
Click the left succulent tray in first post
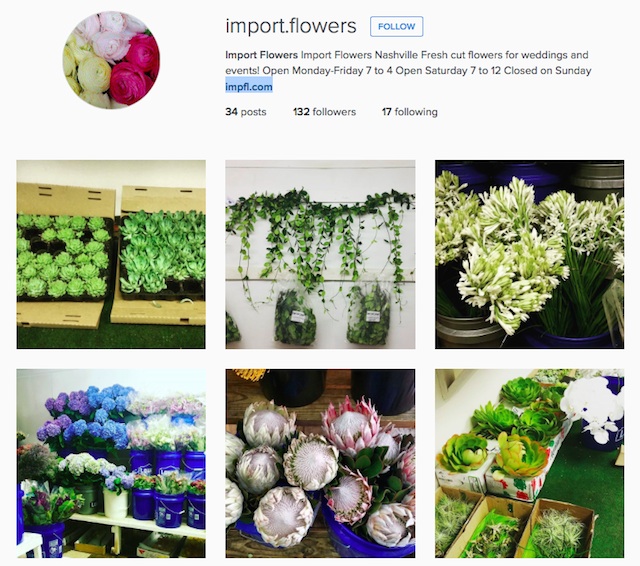click(63, 256)
